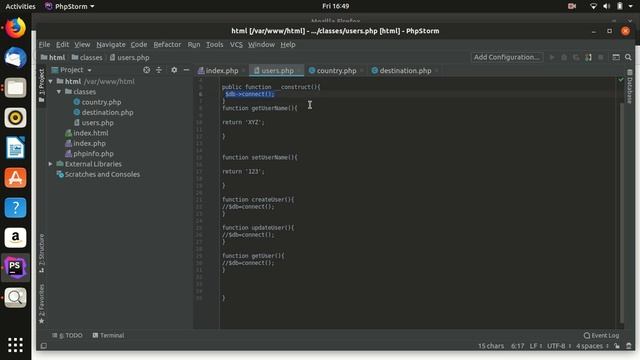This screenshot has height=360, width=640.
Task: Click screen recording indicator in top bar
Action: (x=572, y=6)
